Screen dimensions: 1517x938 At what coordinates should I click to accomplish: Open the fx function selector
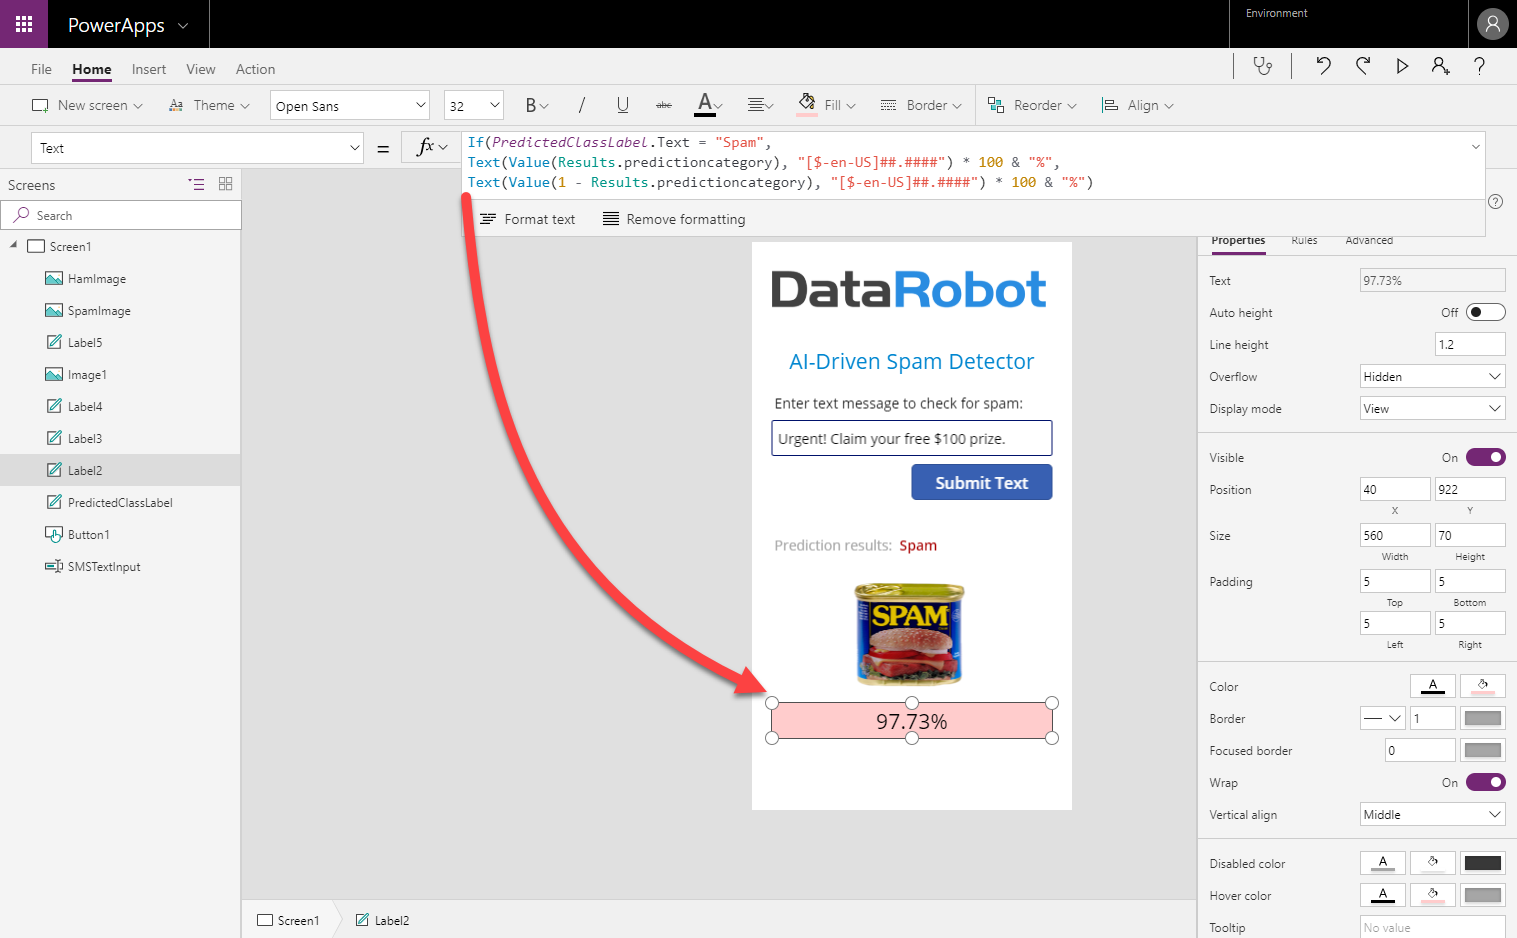tap(431, 148)
